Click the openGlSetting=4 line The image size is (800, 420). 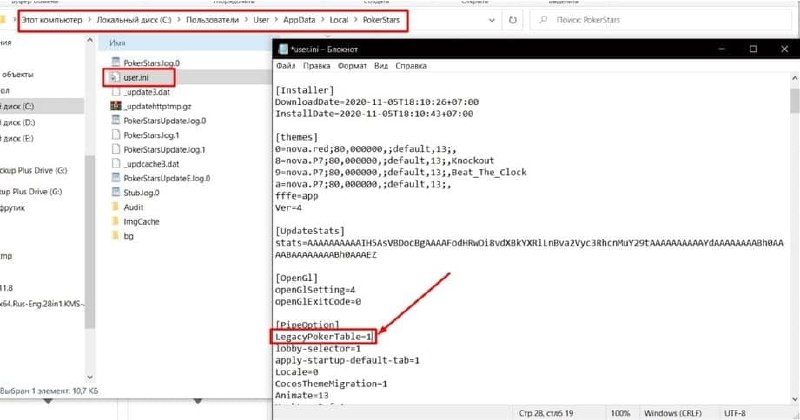pyautogui.click(x=315, y=290)
